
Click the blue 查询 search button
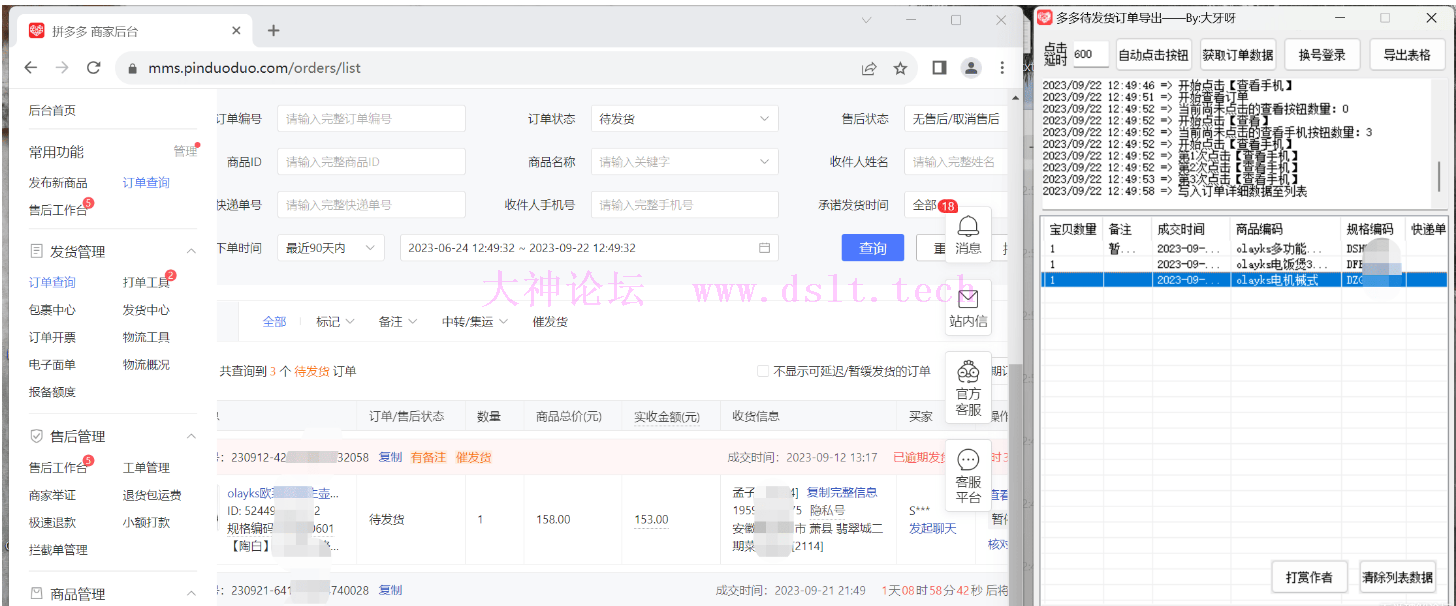click(x=873, y=248)
